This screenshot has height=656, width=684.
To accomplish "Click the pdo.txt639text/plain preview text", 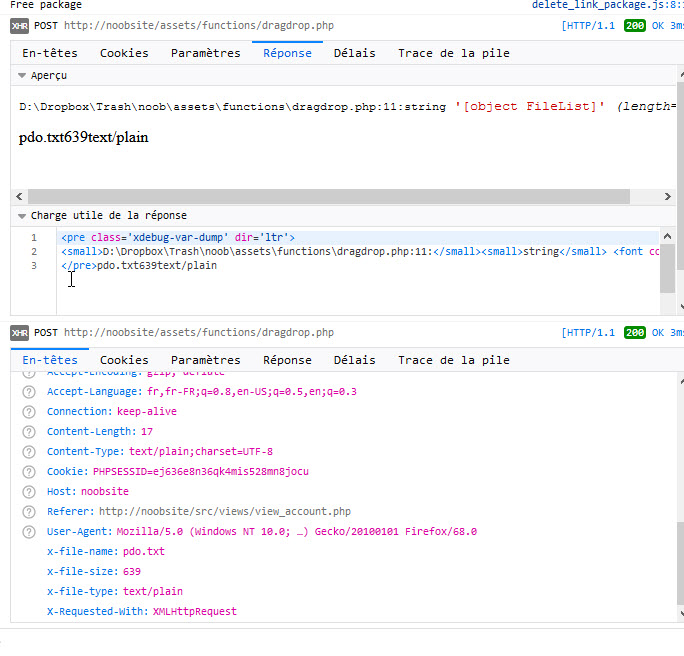I will 83,138.
